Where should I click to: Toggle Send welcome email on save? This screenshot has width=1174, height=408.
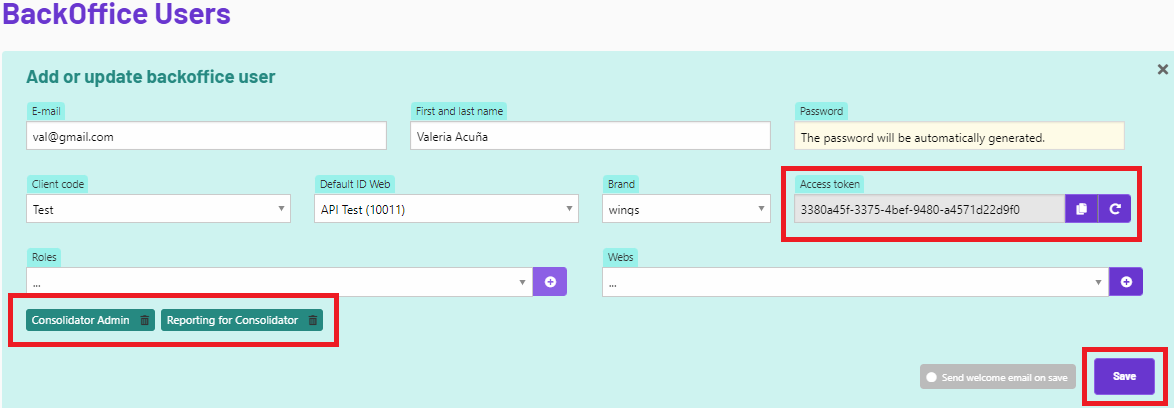(998, 377)
